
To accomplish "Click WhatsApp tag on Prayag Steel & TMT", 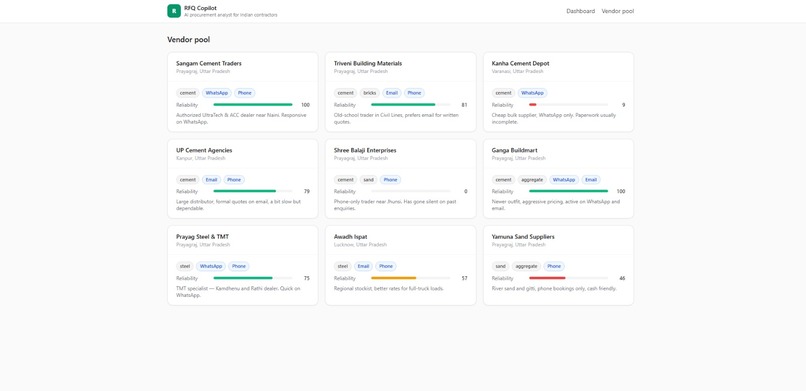I will click(x=211, y=266).
